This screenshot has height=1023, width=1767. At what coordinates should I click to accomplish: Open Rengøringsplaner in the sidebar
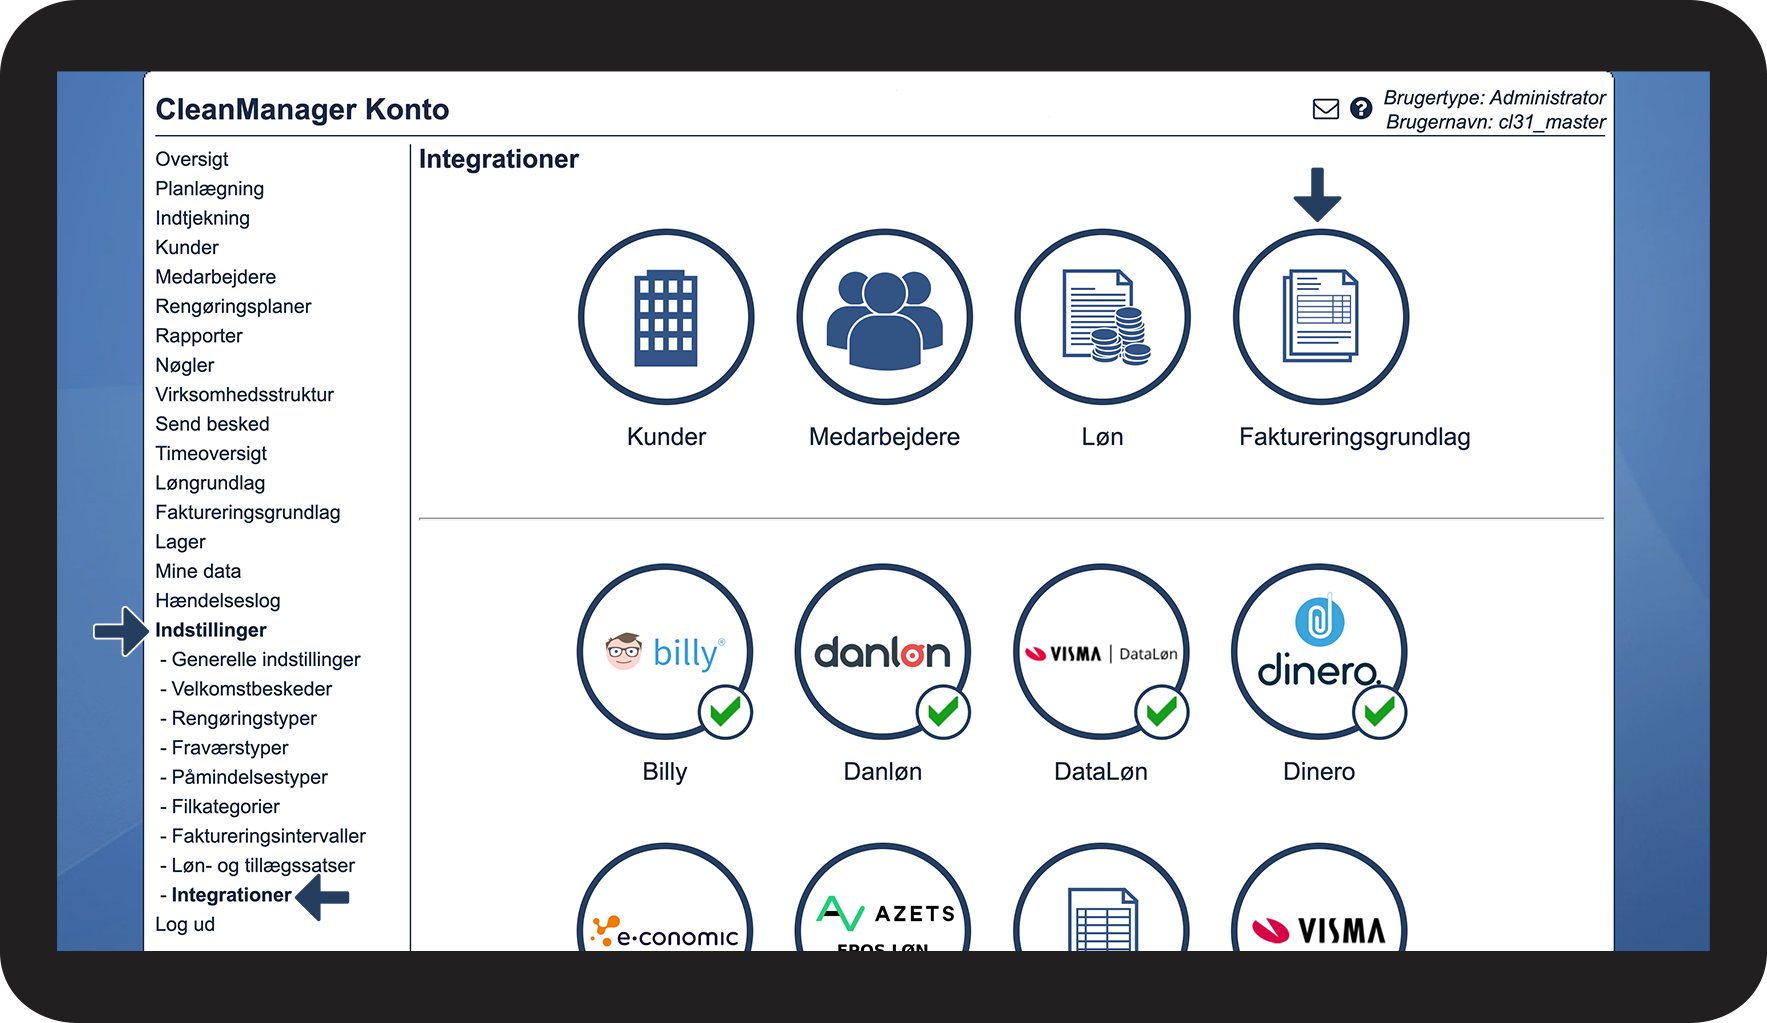[233, 306]
